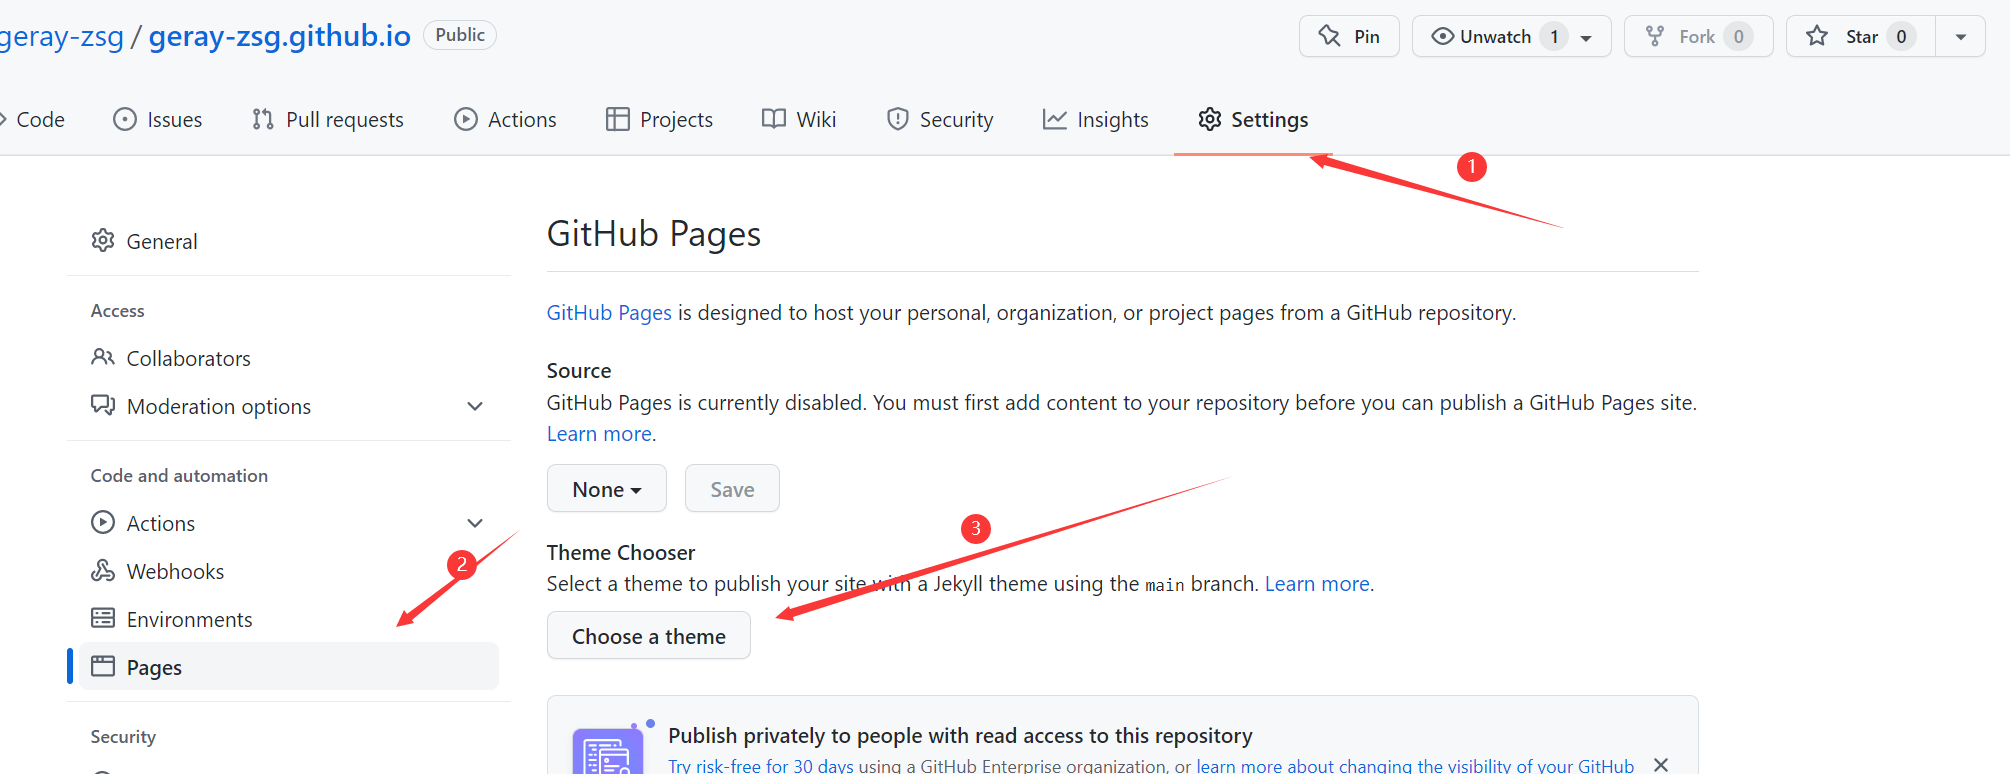Click the Moderation options comment icon
This screenshot has height=774, width=2010.
coord(103,405)
